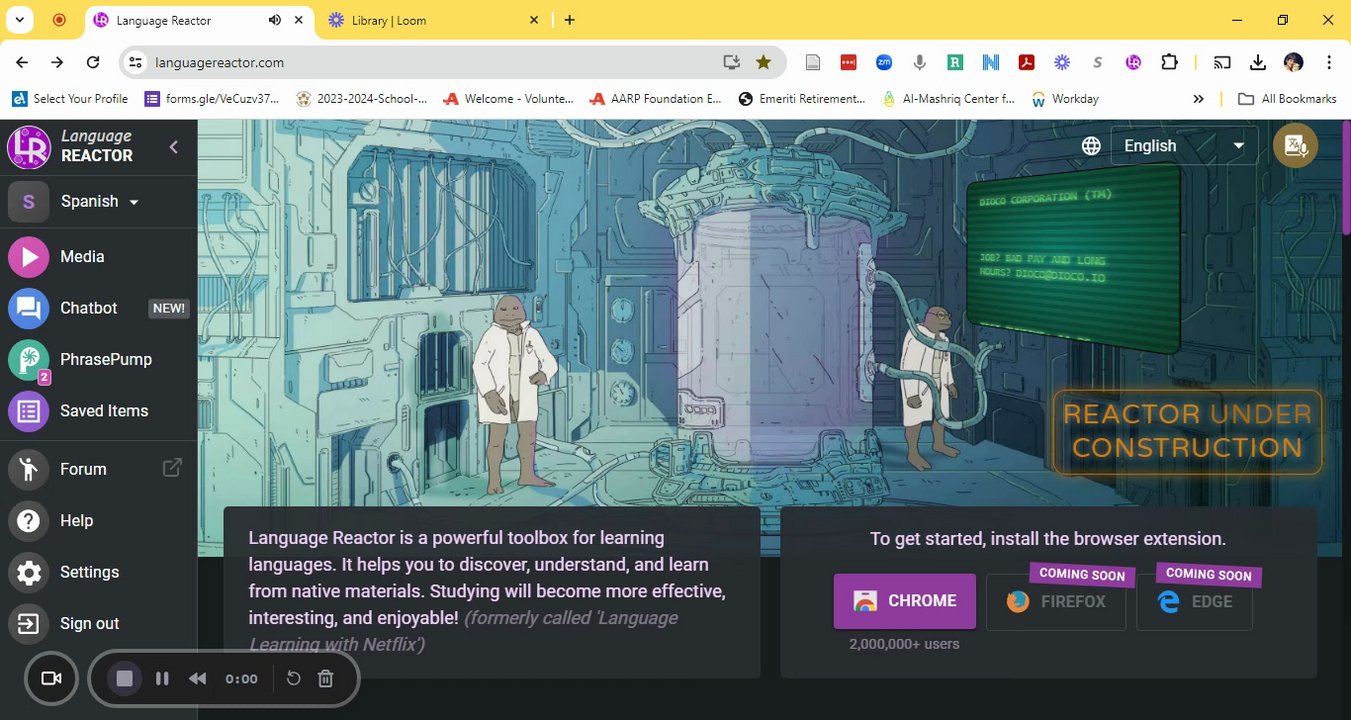Click the FIREFOX coming soon button
This screenshot has height=720, width=1351.
tap(1056, 602)
